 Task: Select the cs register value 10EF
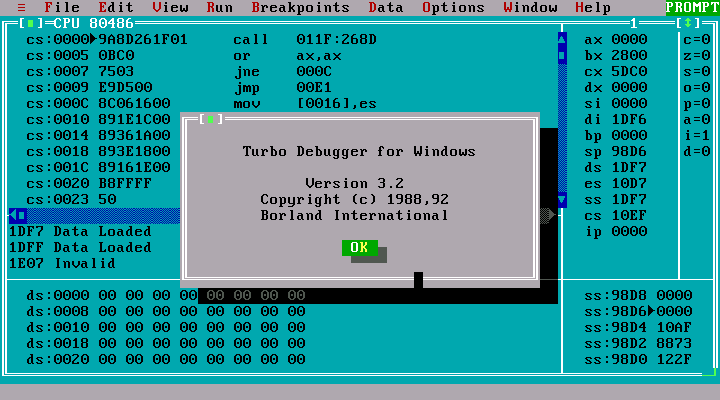[629, 215]
